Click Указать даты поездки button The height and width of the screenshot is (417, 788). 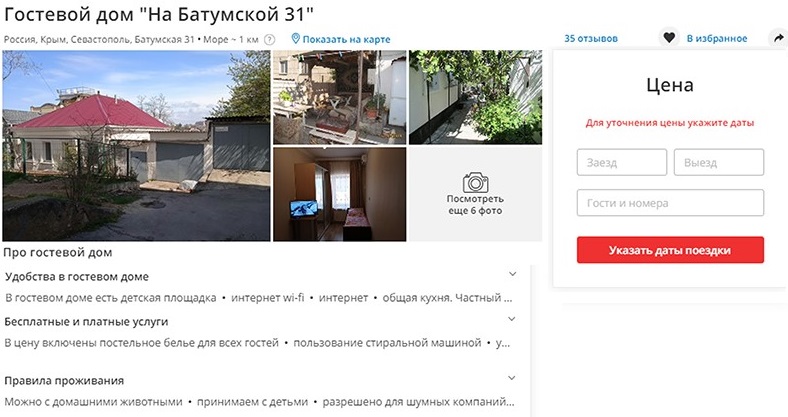tap(670, 250)
